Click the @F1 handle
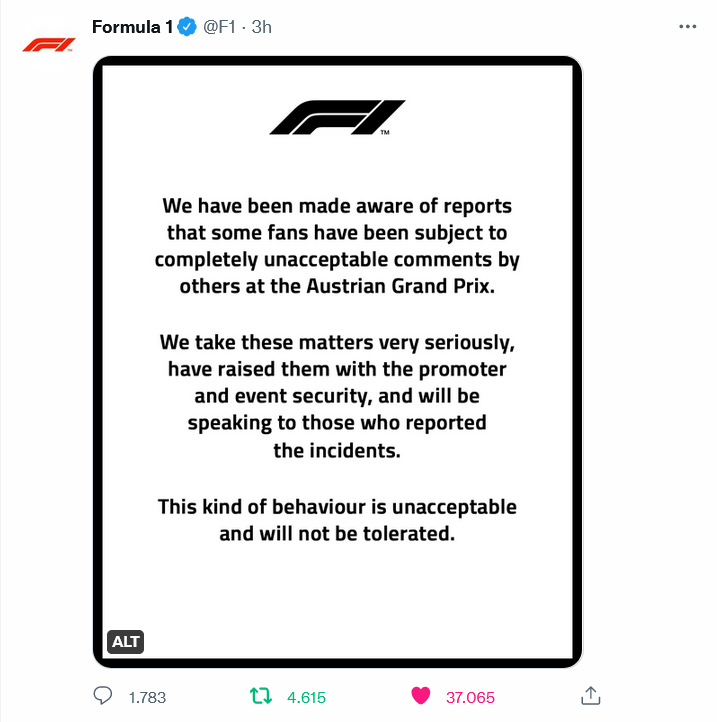 (222, 28)
